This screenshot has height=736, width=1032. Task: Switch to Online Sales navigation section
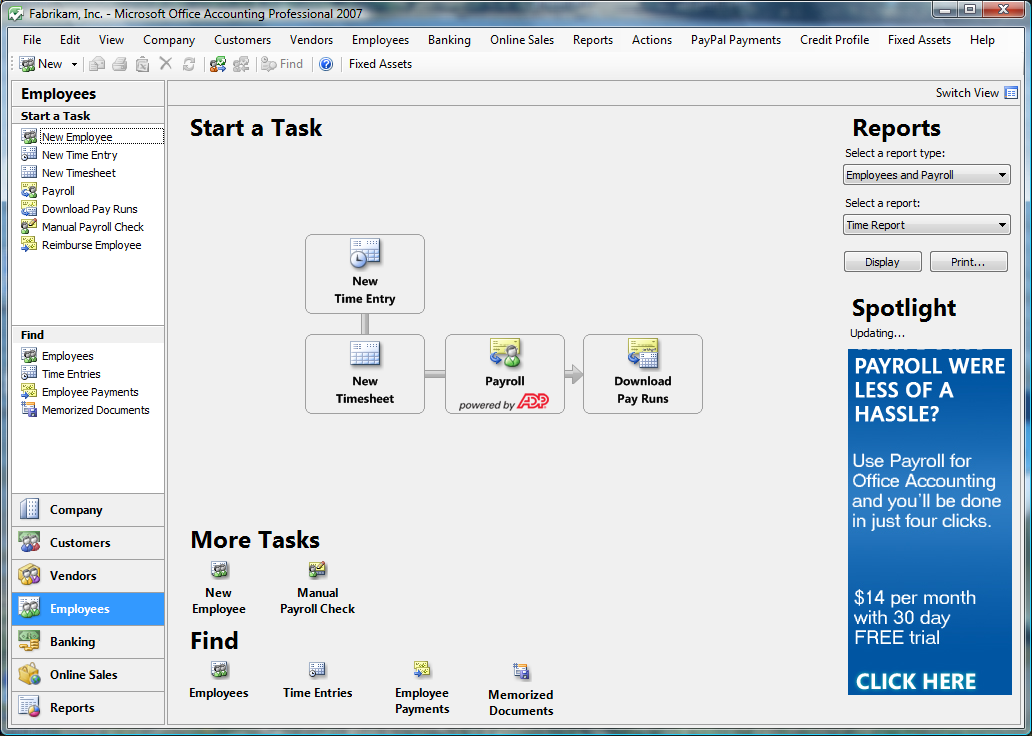point(88,675)
